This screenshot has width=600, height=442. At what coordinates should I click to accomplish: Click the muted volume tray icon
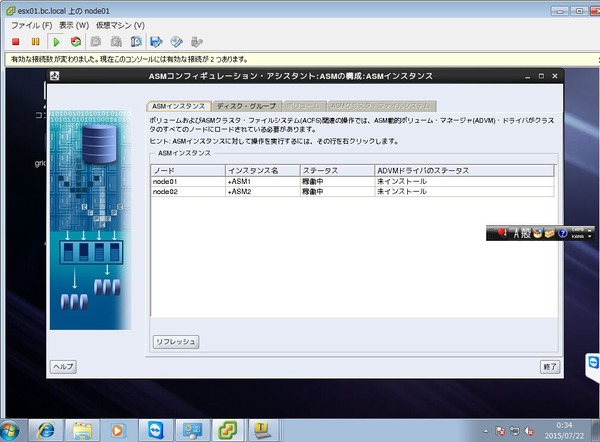(x=529, y=431)
